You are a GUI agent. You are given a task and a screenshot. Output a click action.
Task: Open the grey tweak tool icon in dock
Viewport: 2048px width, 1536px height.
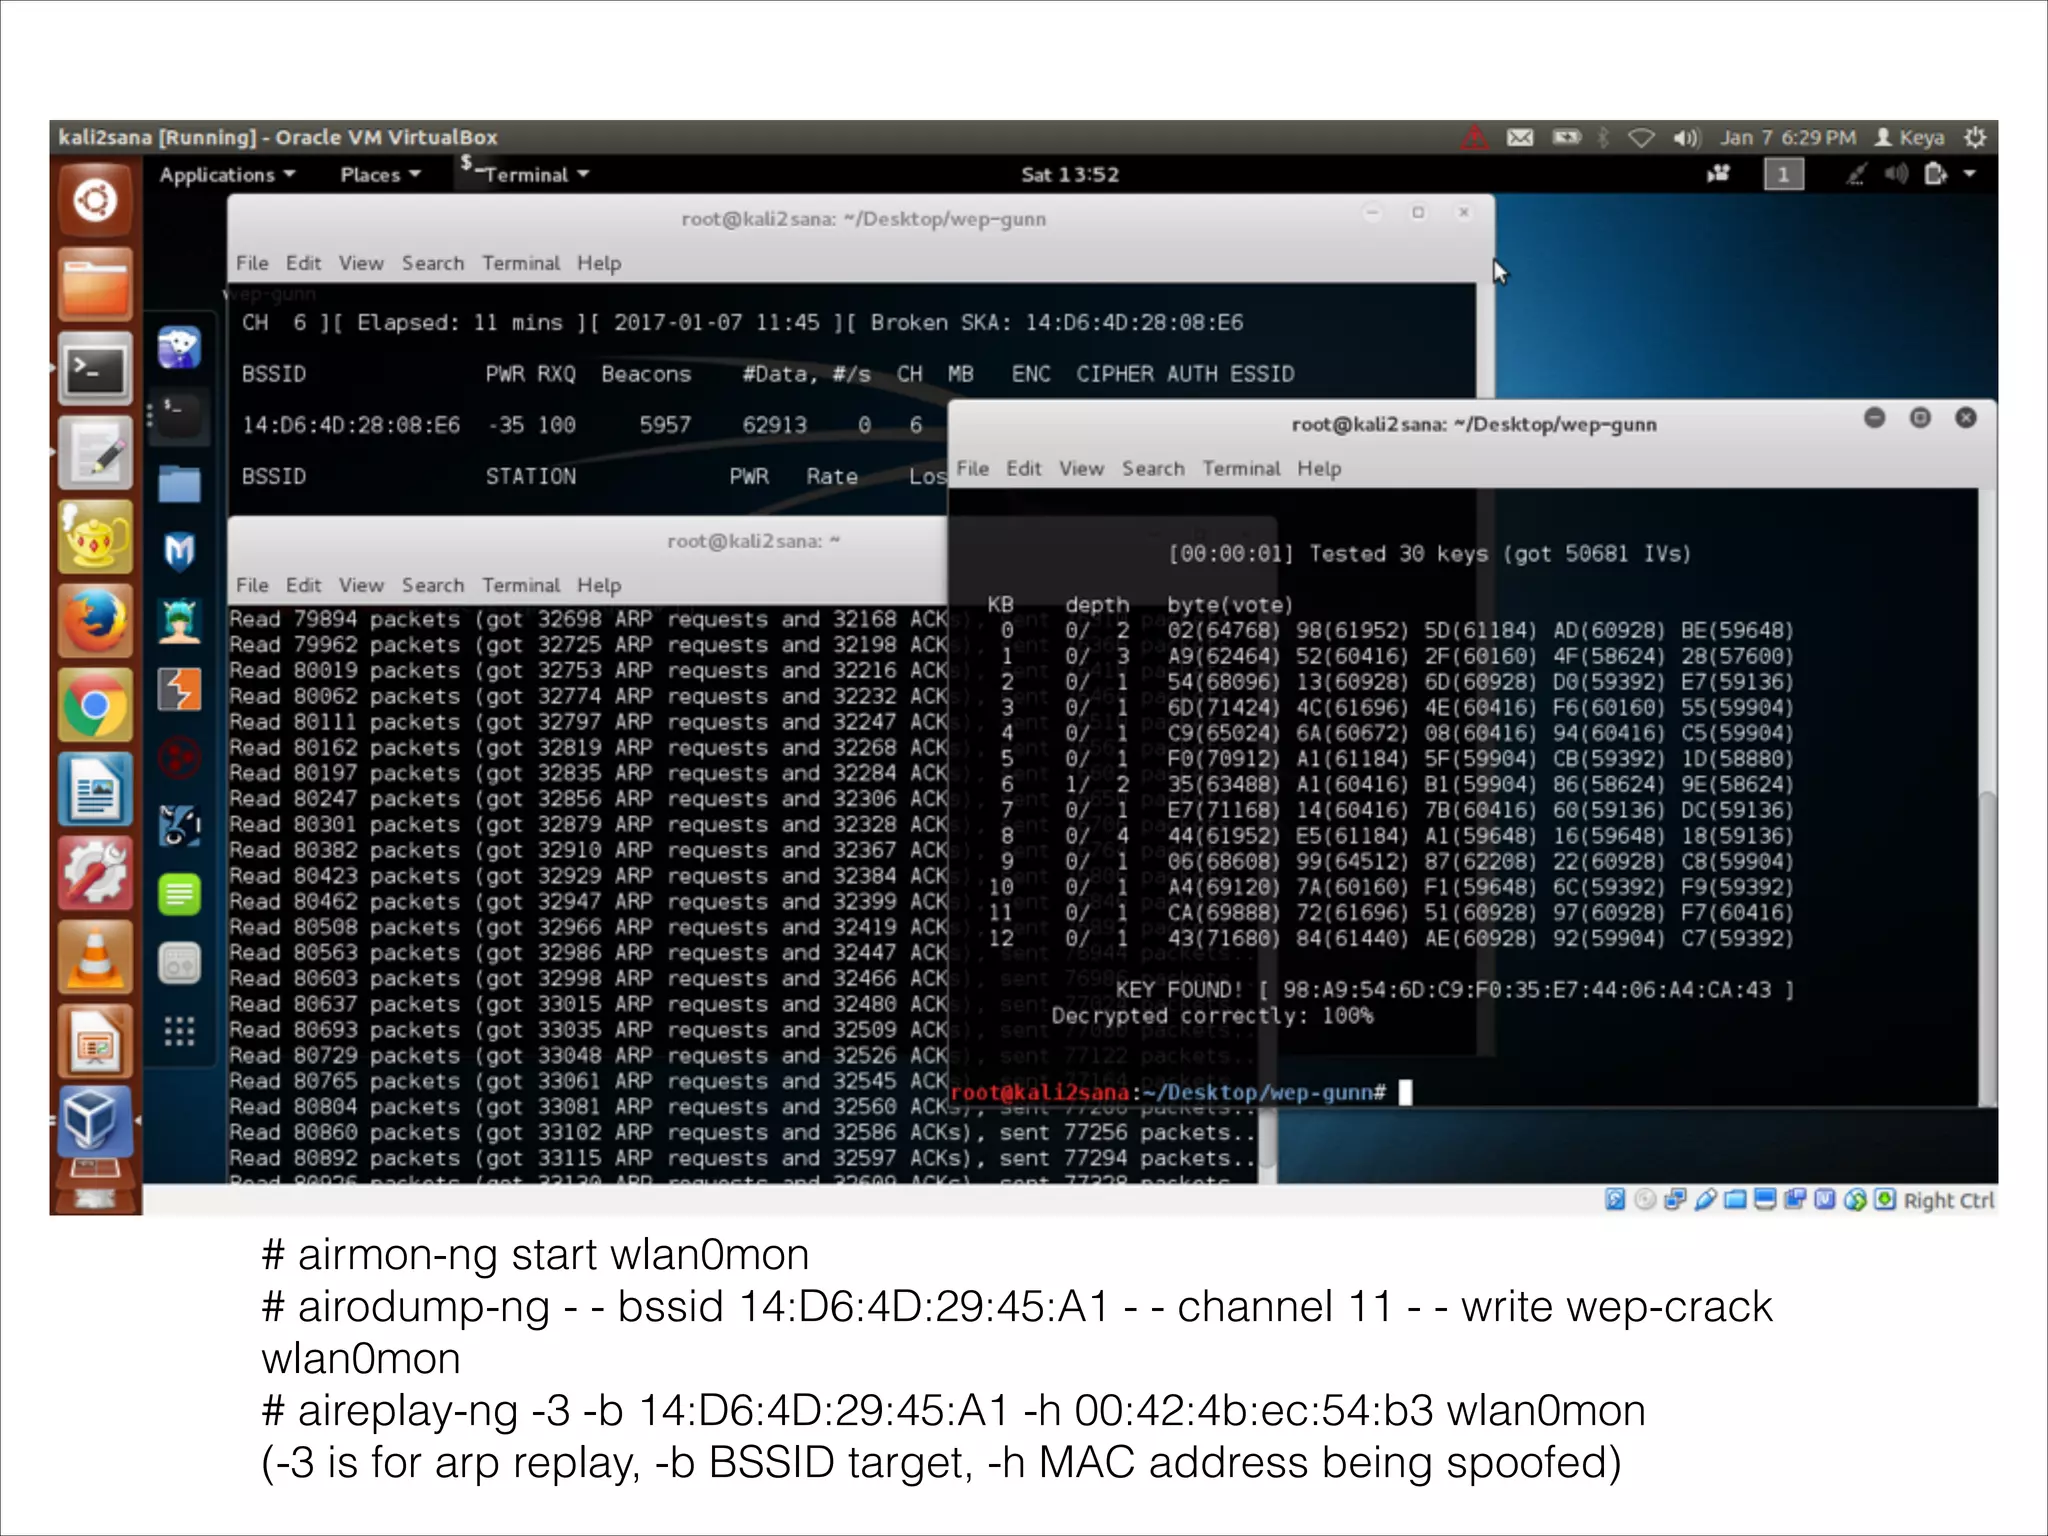pyautogui.click(x=179, y=963)
